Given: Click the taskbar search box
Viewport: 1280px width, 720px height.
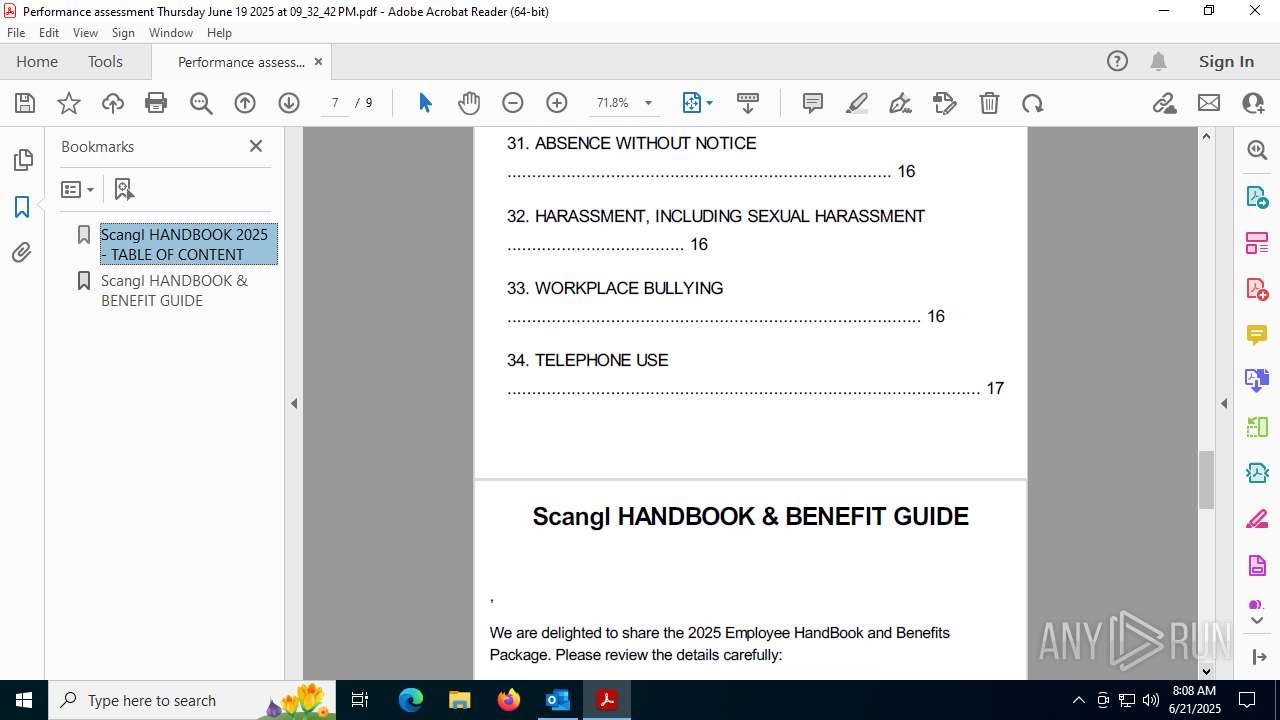Looking at the screenshot, I should click(190, 700).
